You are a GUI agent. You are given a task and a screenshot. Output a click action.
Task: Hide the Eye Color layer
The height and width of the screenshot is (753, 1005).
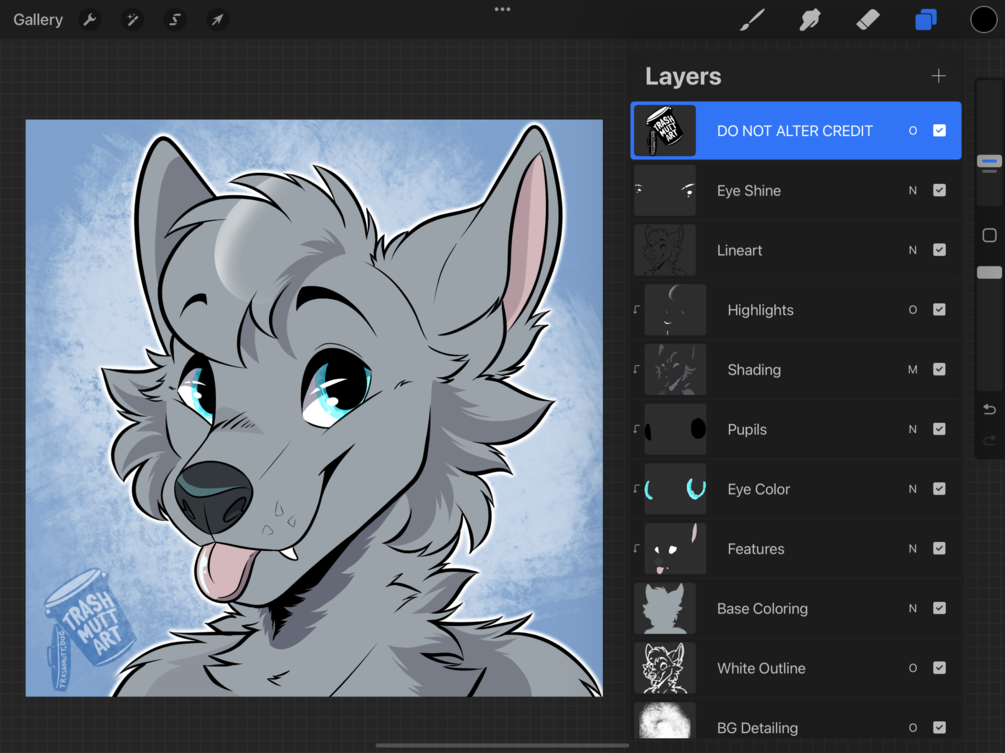click(939, 489)
